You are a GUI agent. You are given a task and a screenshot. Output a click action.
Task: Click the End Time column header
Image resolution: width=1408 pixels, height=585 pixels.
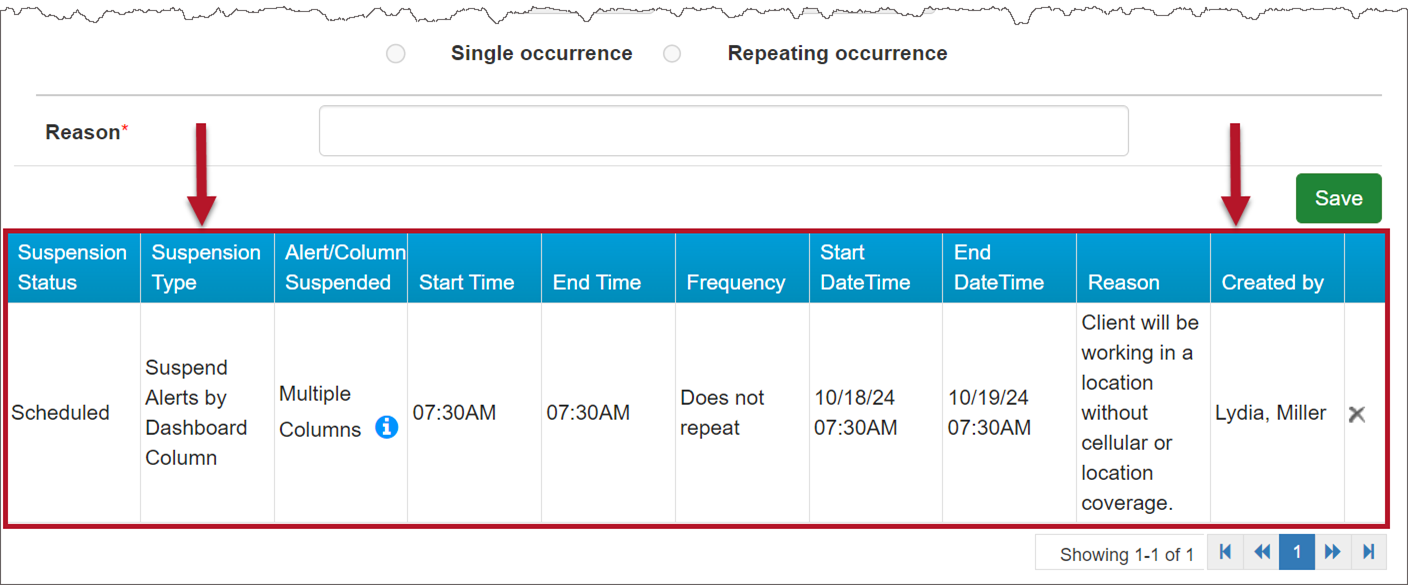597,283
